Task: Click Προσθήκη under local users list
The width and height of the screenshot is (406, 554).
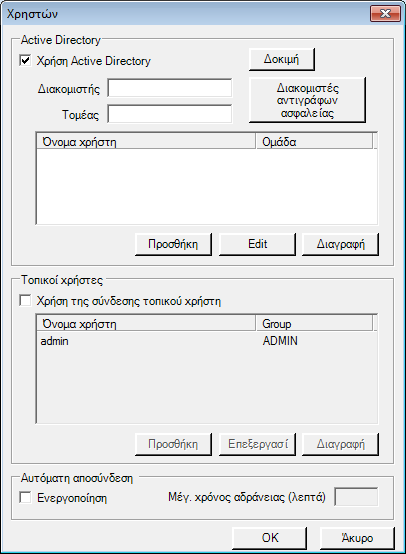Action: tap(173, 444)
